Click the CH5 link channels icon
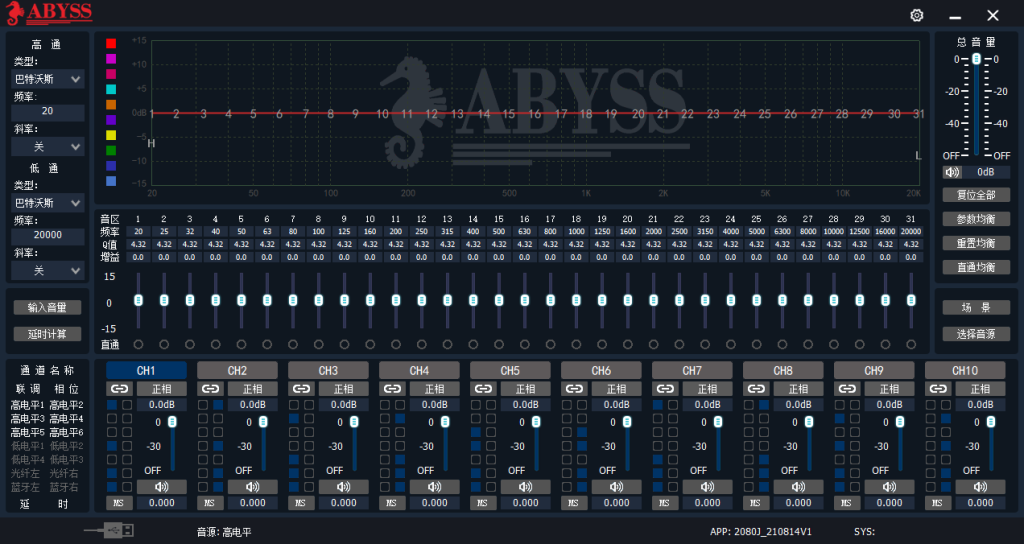 click(483, 389)
